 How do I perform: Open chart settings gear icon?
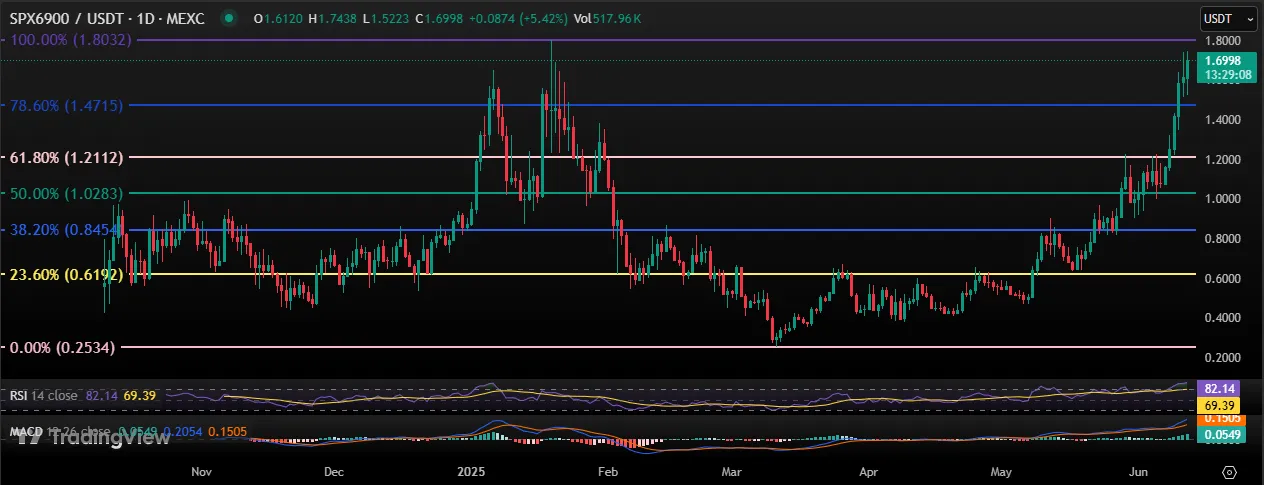coord(1230,470)
